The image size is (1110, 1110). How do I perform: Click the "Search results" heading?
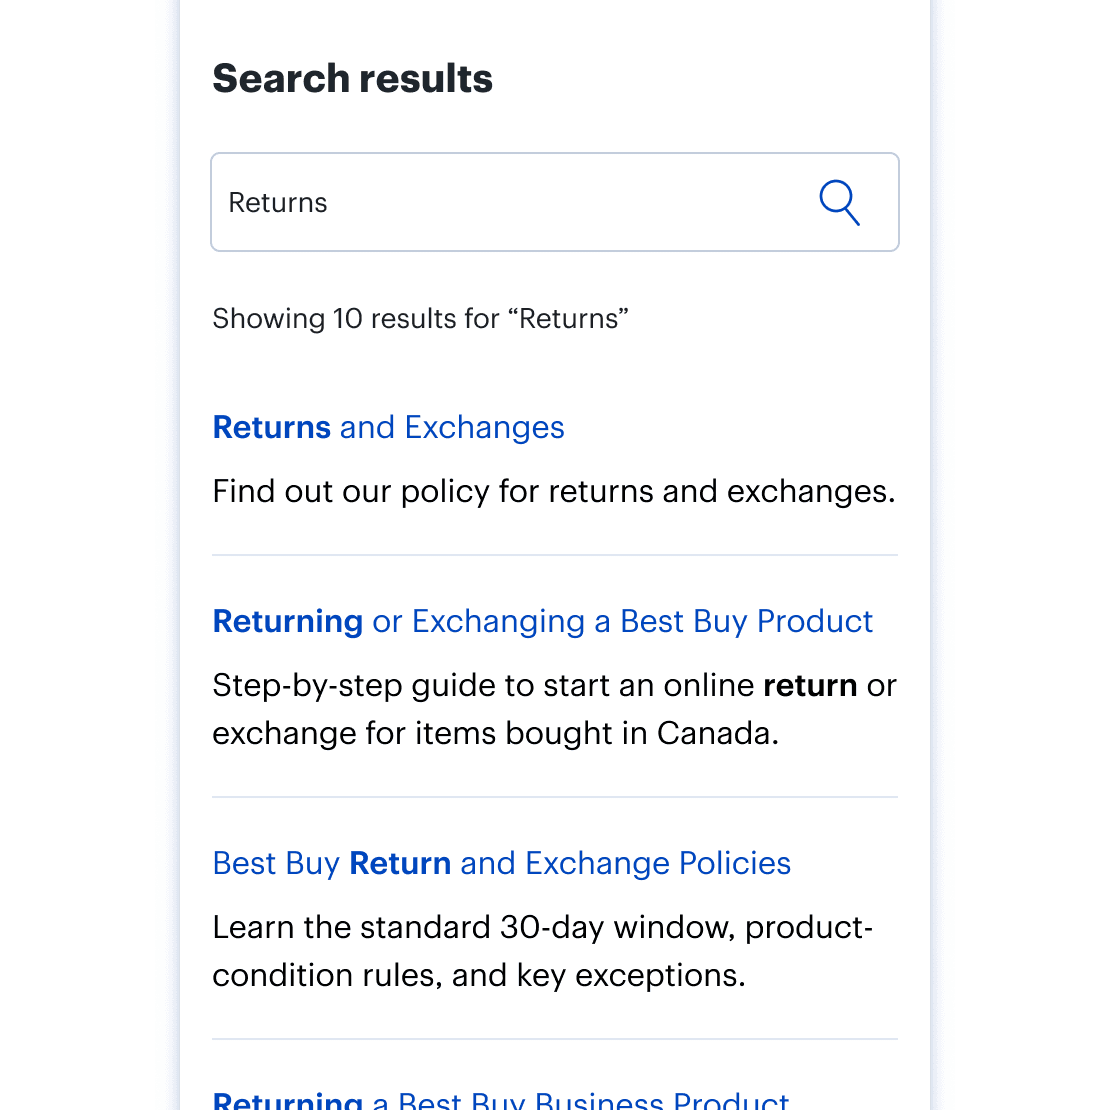tap(353, 79)
